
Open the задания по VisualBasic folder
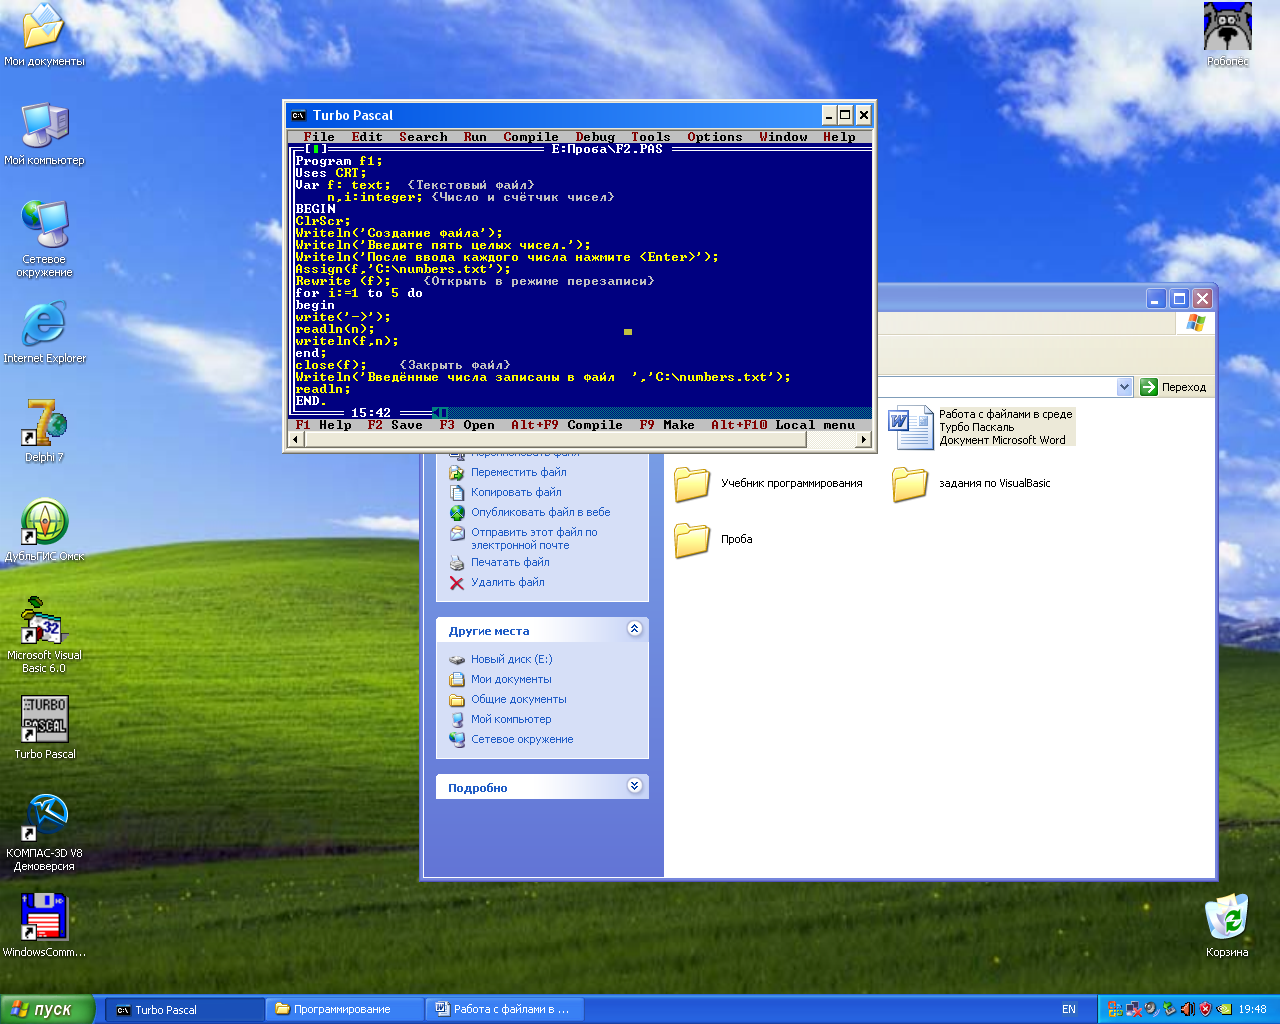click(x=972, y=484)
